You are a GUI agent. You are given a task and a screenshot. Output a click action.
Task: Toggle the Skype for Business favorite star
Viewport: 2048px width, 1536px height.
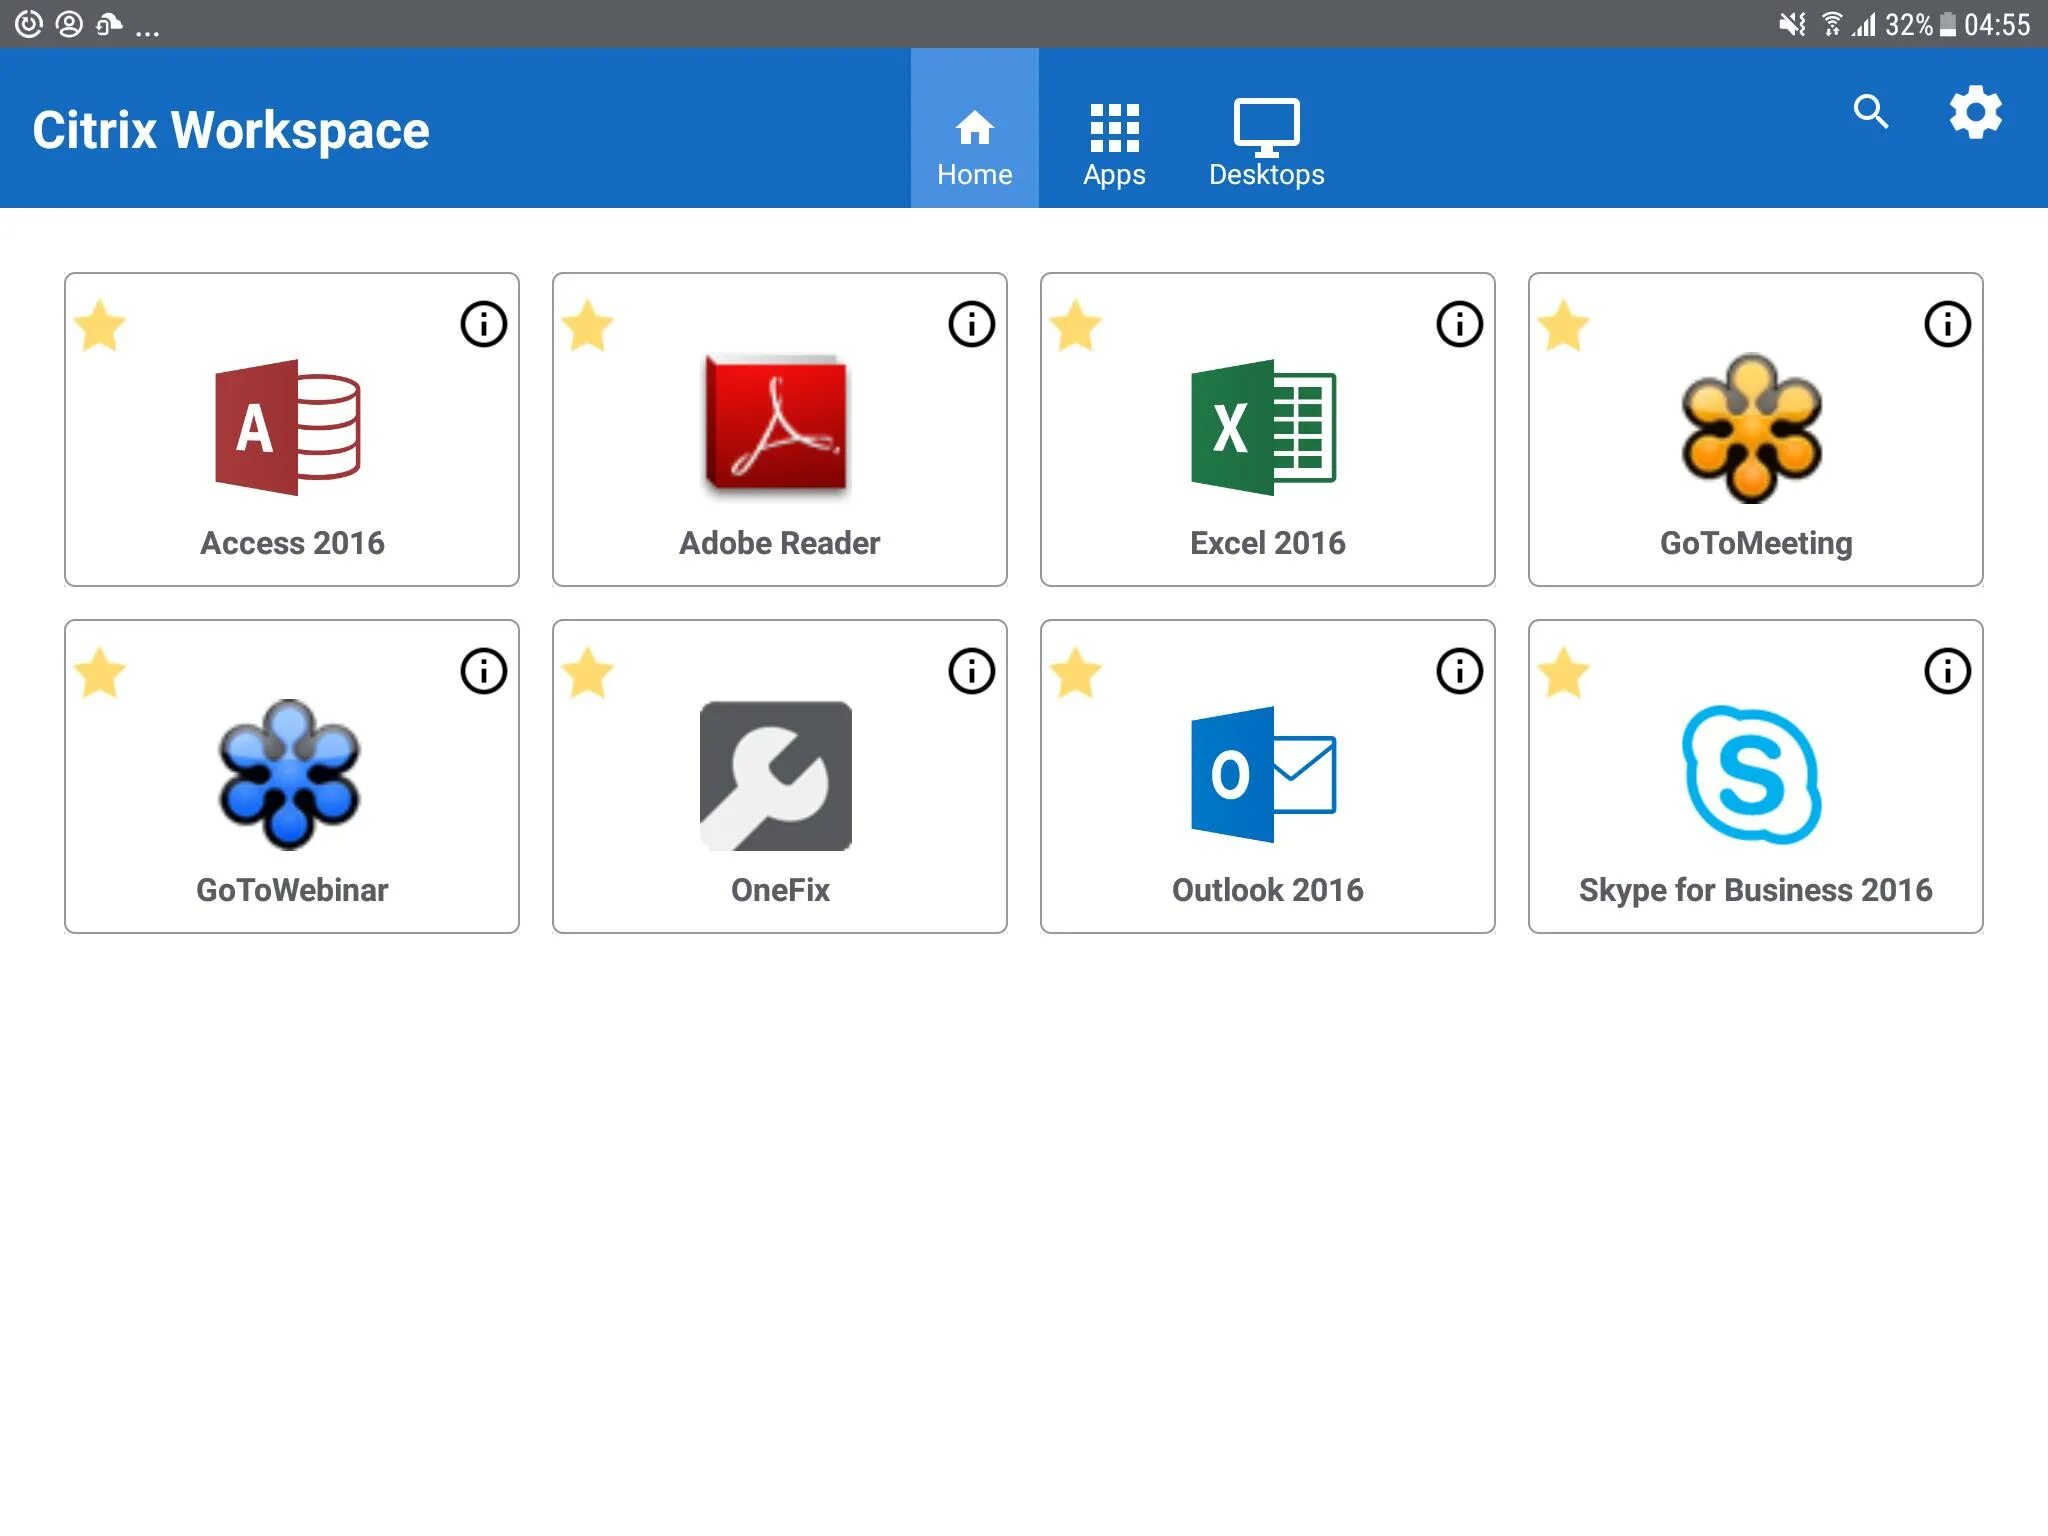(1564, 673)
